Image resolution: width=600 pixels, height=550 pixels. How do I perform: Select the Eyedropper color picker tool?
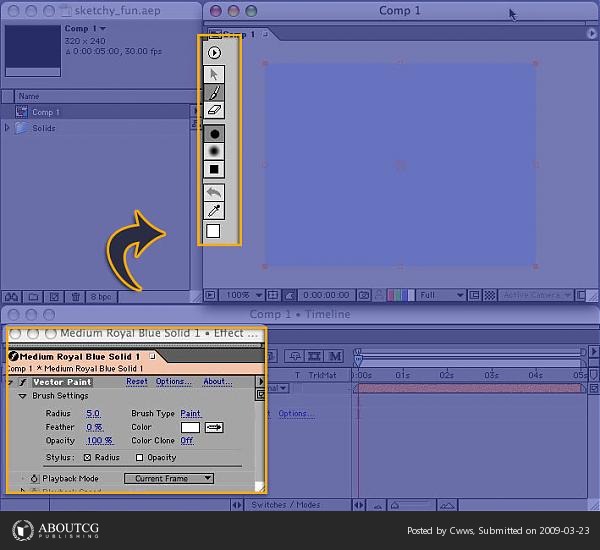tap(214, 210)
